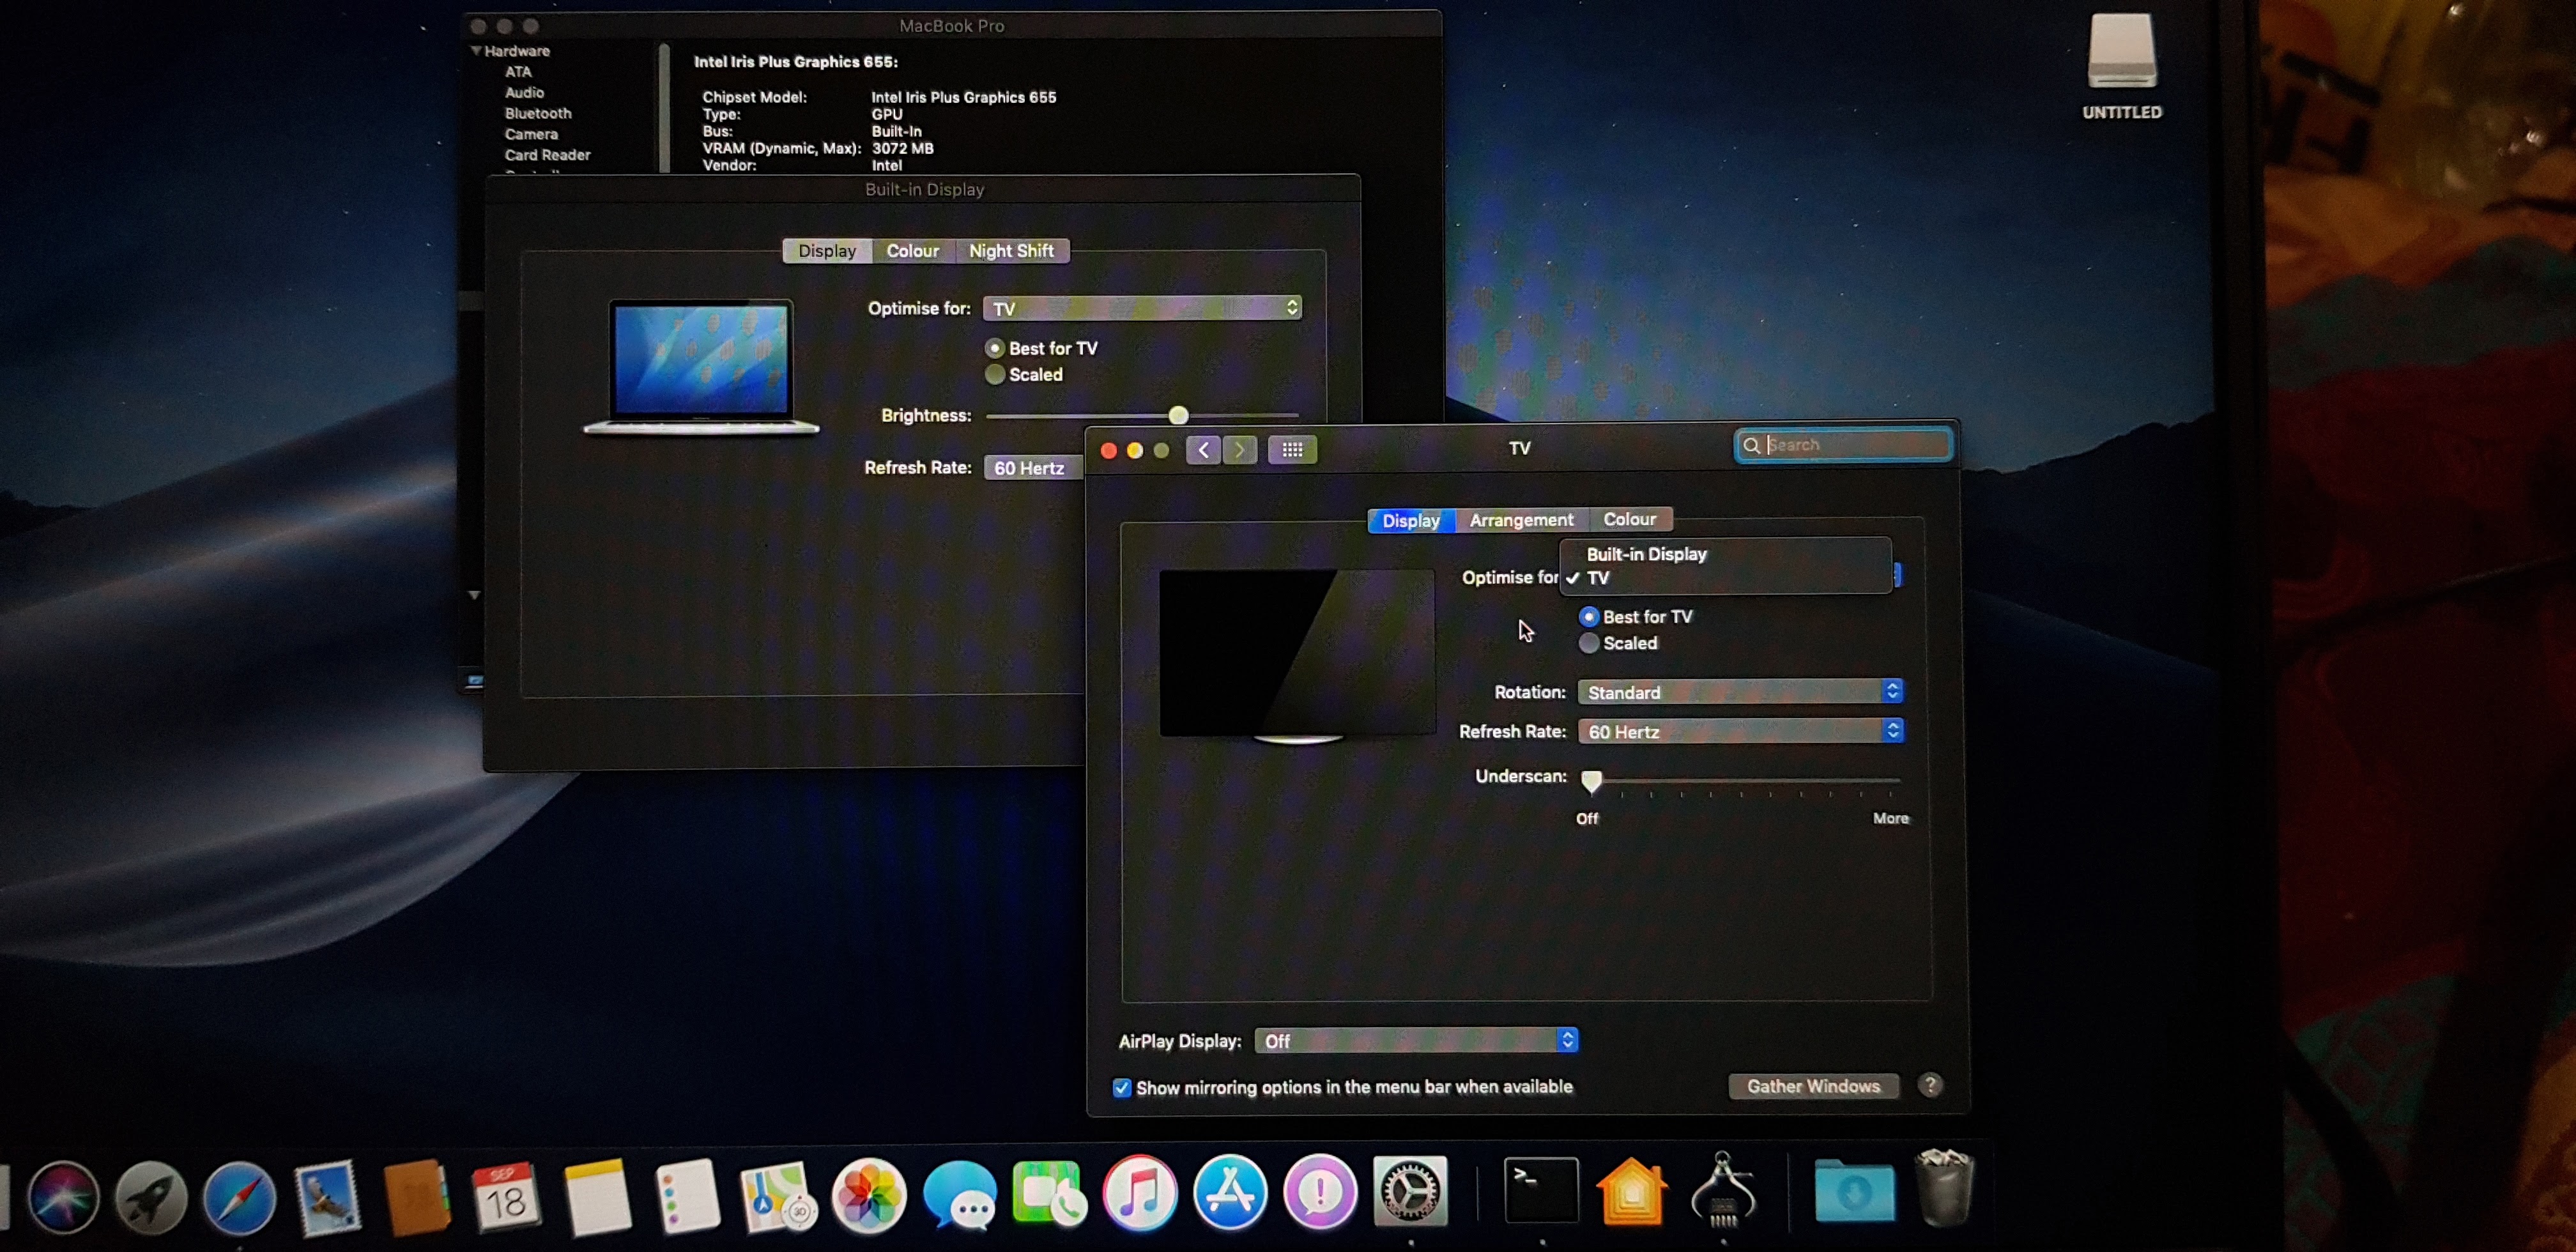Select UNTITLED drive on desktop
The width and height of the screenshot is (2576, 1252).
tap(2122, 66)
